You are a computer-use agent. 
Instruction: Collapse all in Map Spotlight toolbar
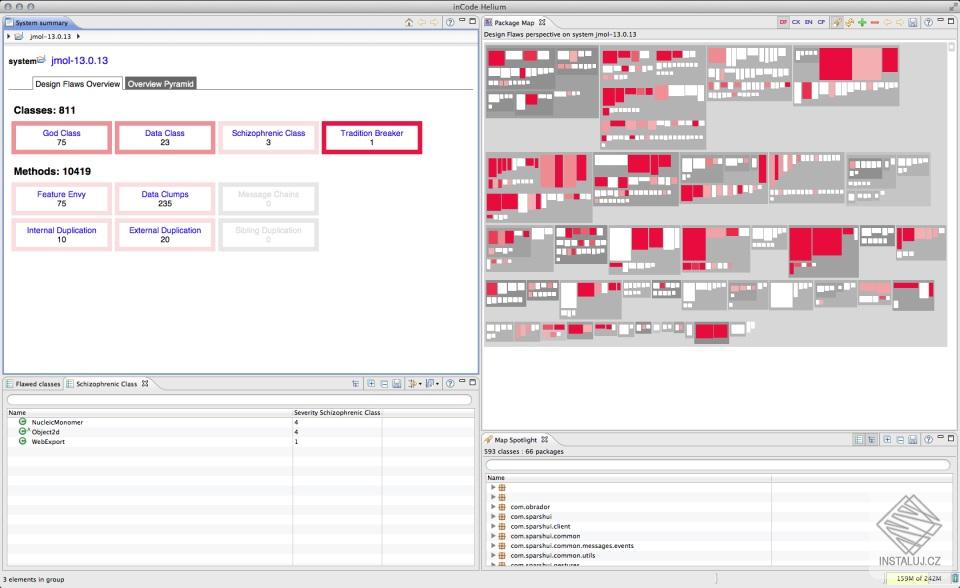click(900, 440)
